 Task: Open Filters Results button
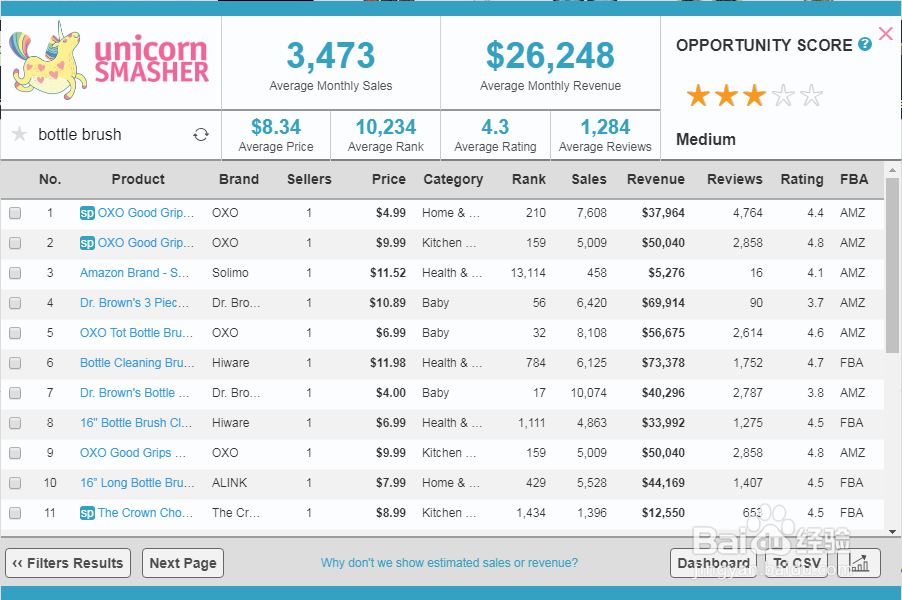click(68, 563)
